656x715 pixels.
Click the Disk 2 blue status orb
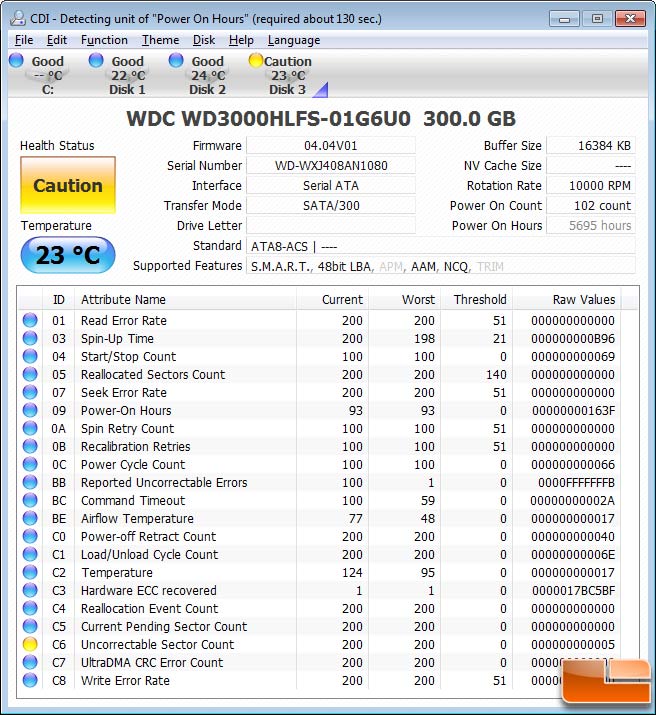176,61
